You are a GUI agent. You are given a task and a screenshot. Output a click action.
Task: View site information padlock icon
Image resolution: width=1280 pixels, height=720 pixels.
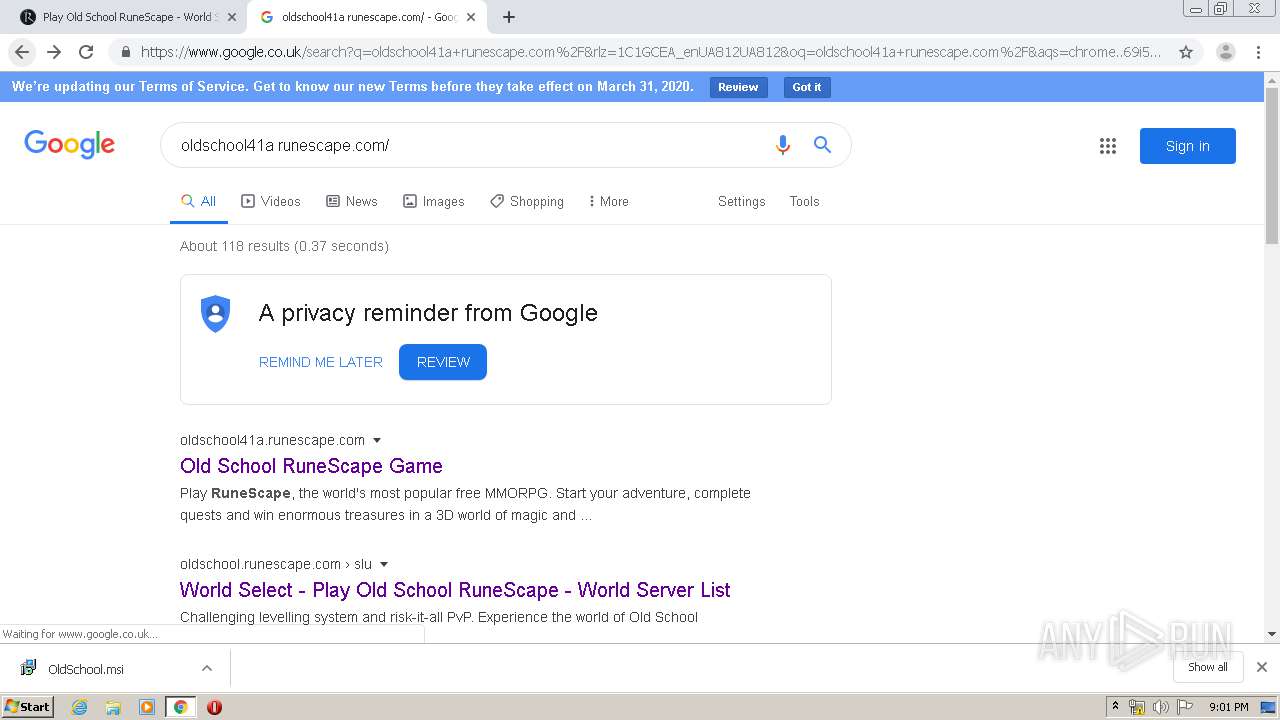[x=125, y=52]
